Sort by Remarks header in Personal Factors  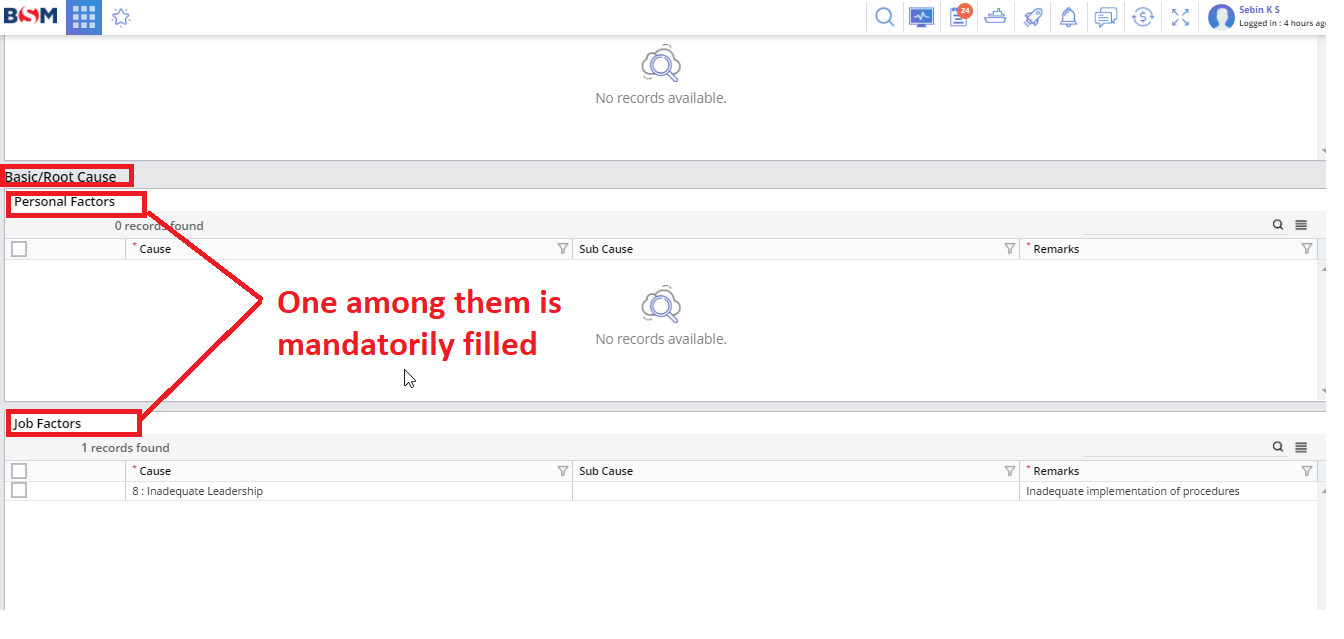pos(1056,249)
